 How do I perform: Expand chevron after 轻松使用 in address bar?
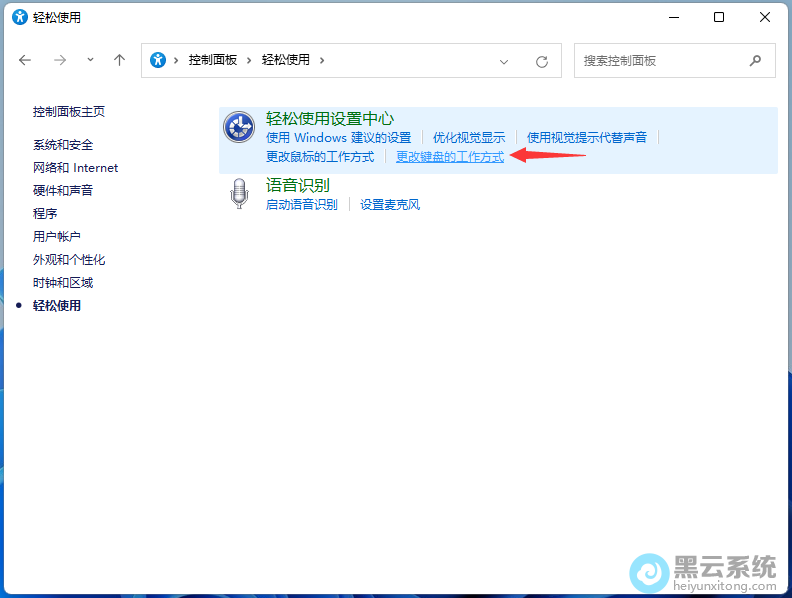[x=322, y=60]
